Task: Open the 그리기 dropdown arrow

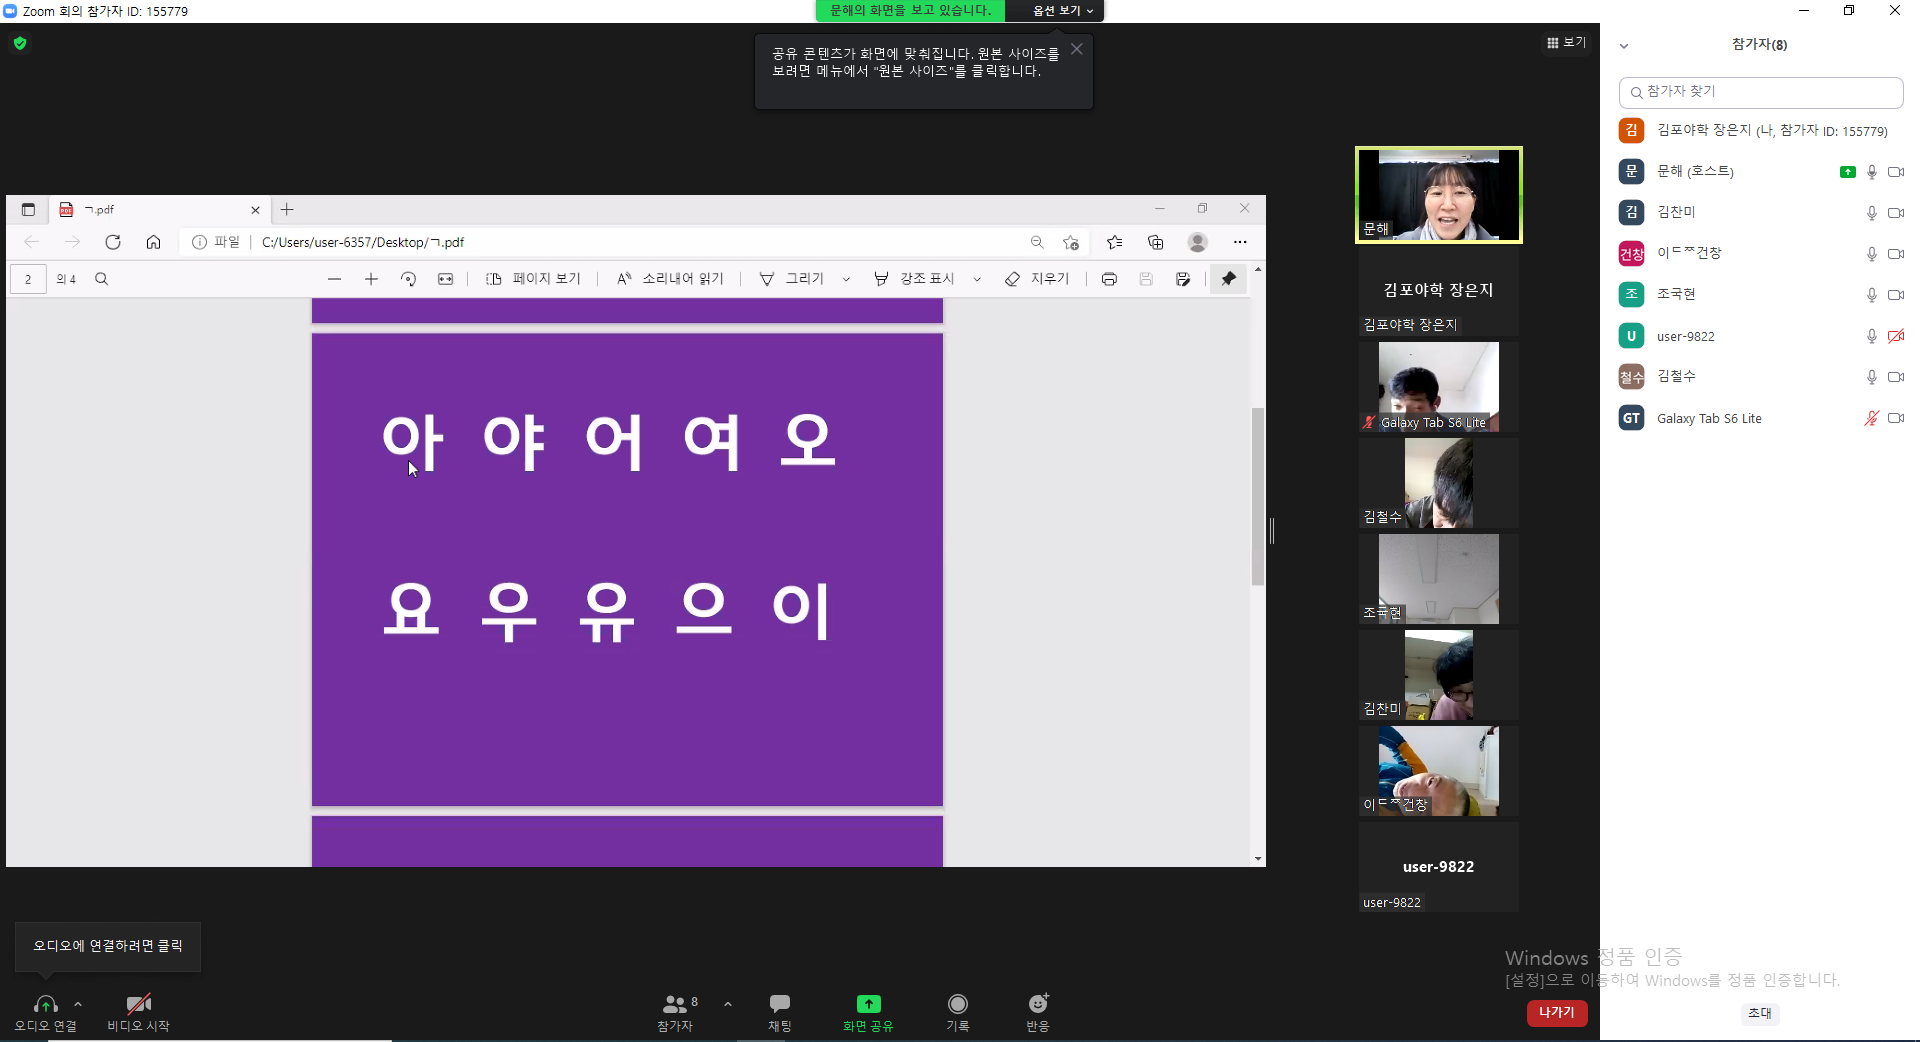Action: tap(846, 280)
